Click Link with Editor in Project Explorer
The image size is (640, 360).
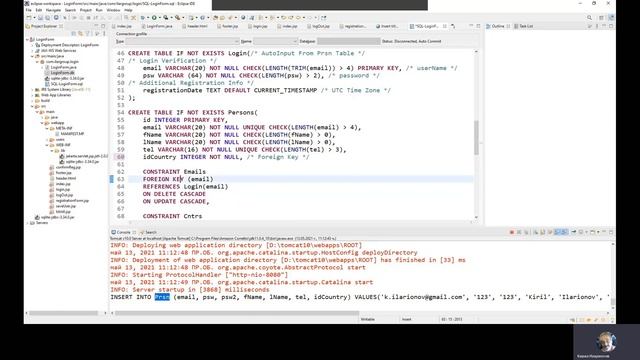tap(80, 33)
